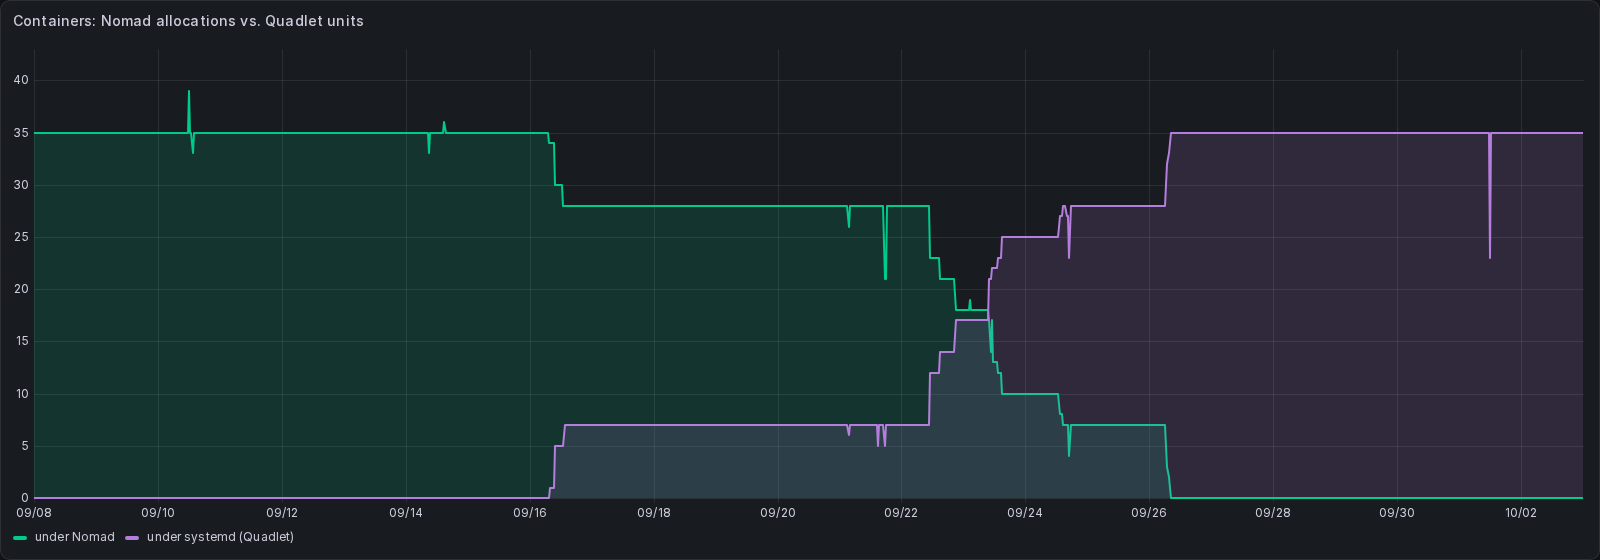Viewport: 1600px width, 560px height.
Task: Click the '0' y-axis value label
Action: [x=25, y=498]
